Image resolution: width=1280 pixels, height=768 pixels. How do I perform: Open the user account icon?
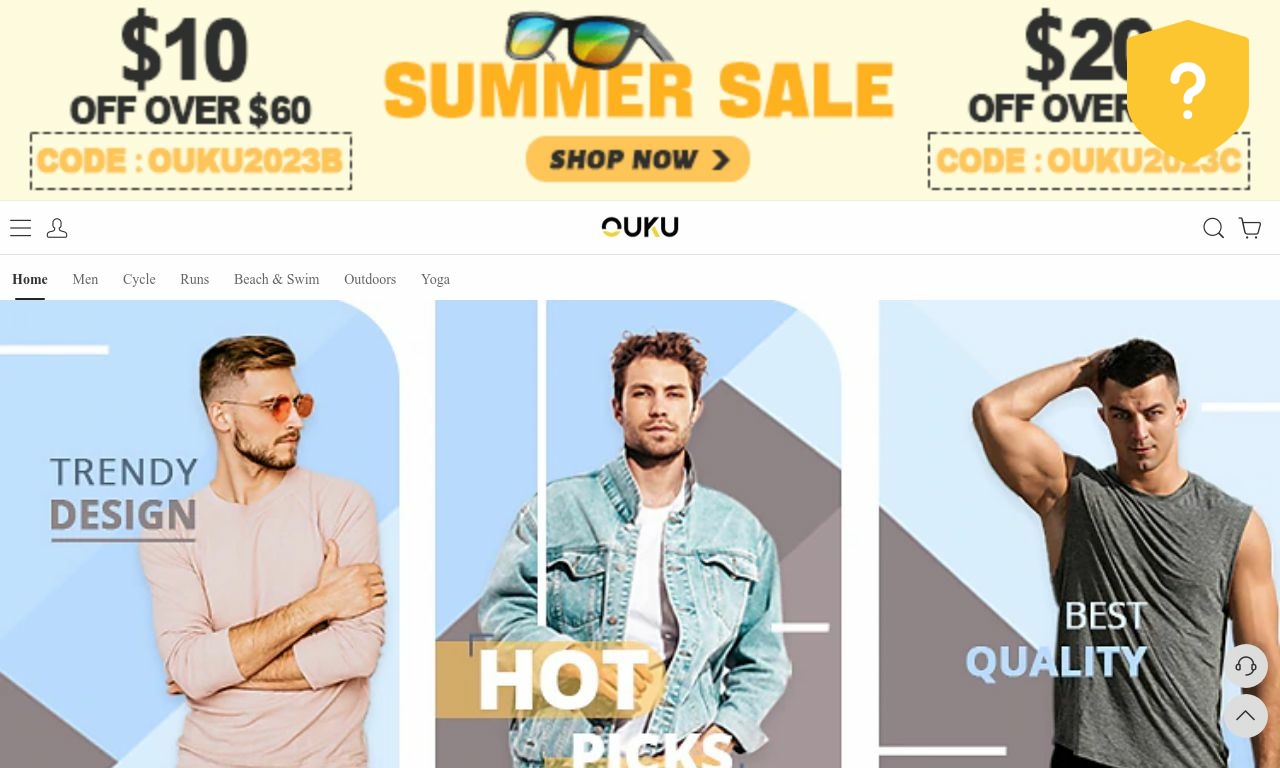tap(57, 228)
